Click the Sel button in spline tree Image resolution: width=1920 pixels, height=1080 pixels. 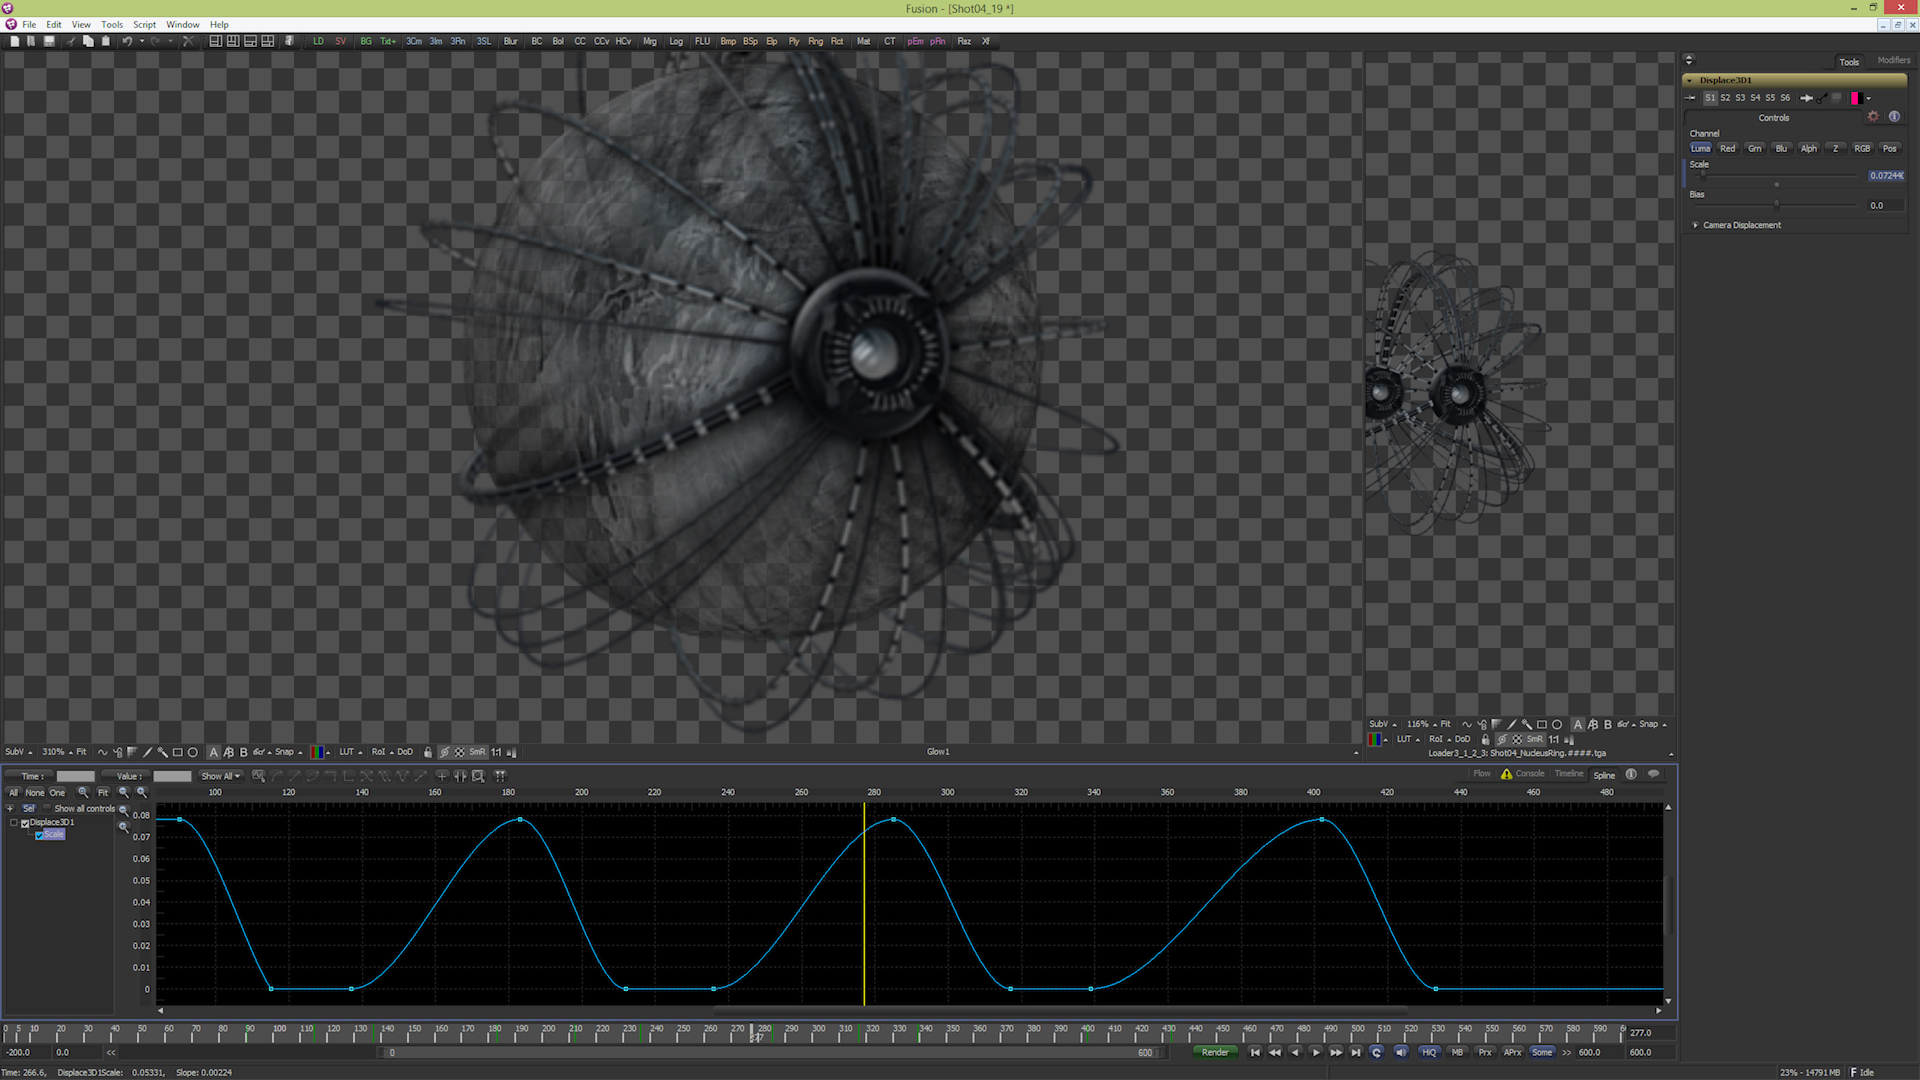(29, 809)
